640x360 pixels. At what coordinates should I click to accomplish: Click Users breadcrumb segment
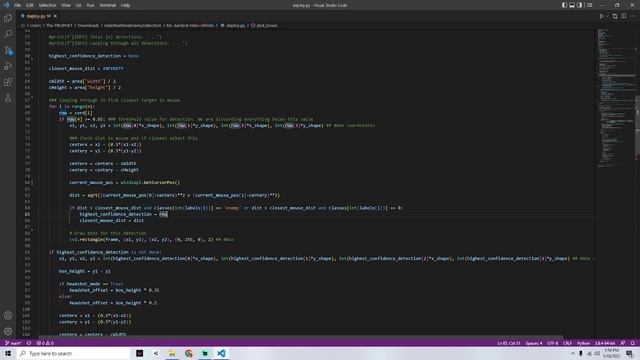pyautogui.click(x=36, y=25)
